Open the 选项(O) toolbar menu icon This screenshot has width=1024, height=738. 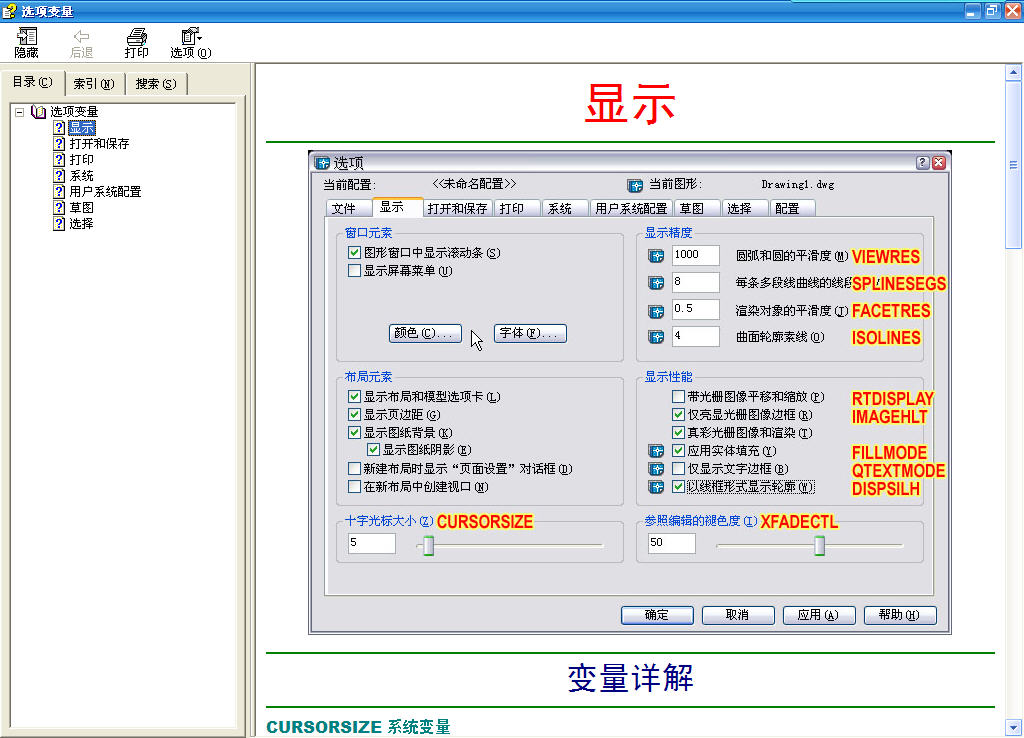[x=191, y=36]
